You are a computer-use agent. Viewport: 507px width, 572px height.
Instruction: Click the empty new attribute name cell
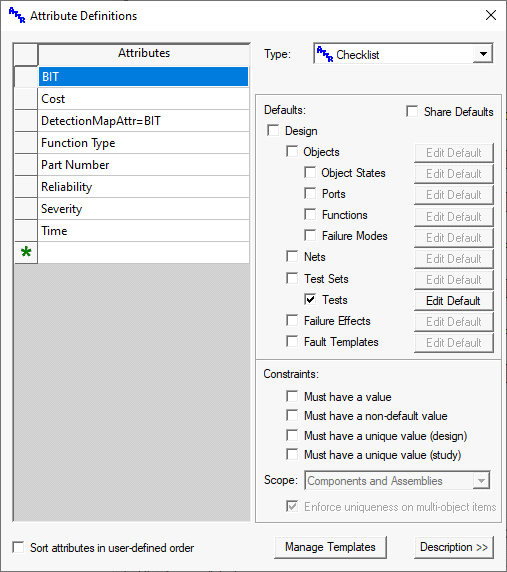point(143,252)
